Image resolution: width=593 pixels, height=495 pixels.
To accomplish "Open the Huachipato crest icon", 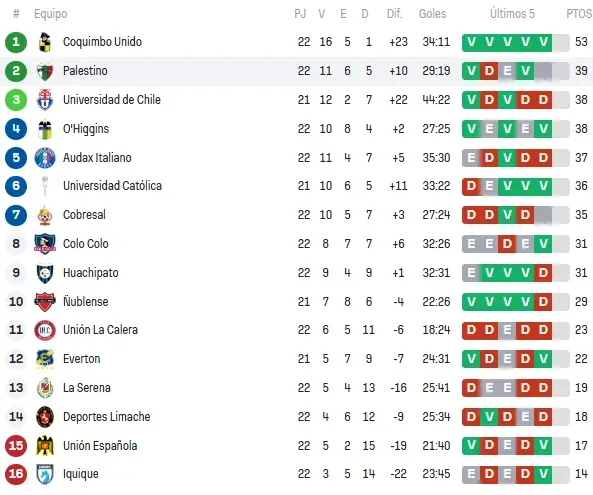I will click(x=45, y=273).
